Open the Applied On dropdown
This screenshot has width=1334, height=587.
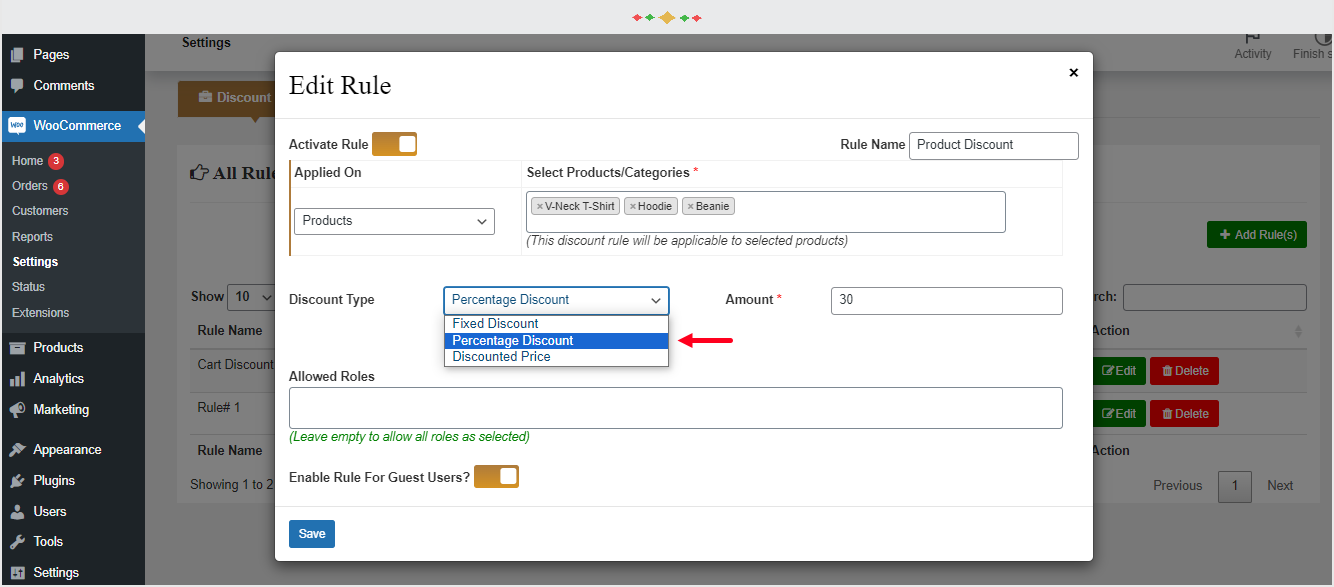coord(393,221)
